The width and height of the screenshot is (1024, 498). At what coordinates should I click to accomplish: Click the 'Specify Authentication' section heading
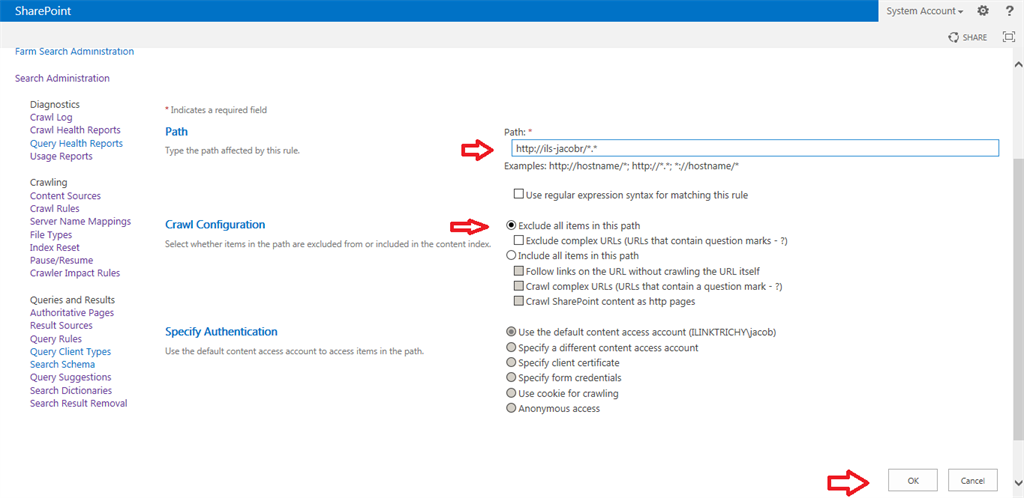point(221,332)
